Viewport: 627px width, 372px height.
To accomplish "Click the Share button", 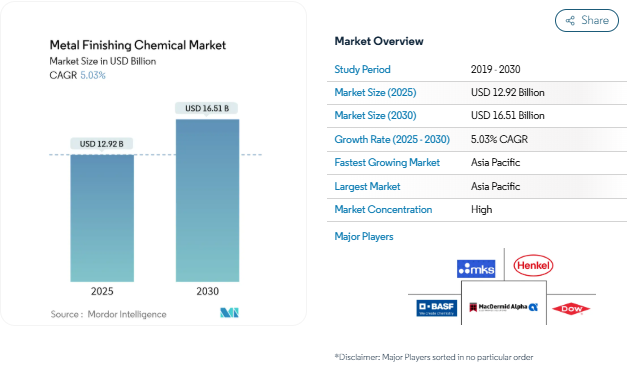I will [x=587, y=20].
